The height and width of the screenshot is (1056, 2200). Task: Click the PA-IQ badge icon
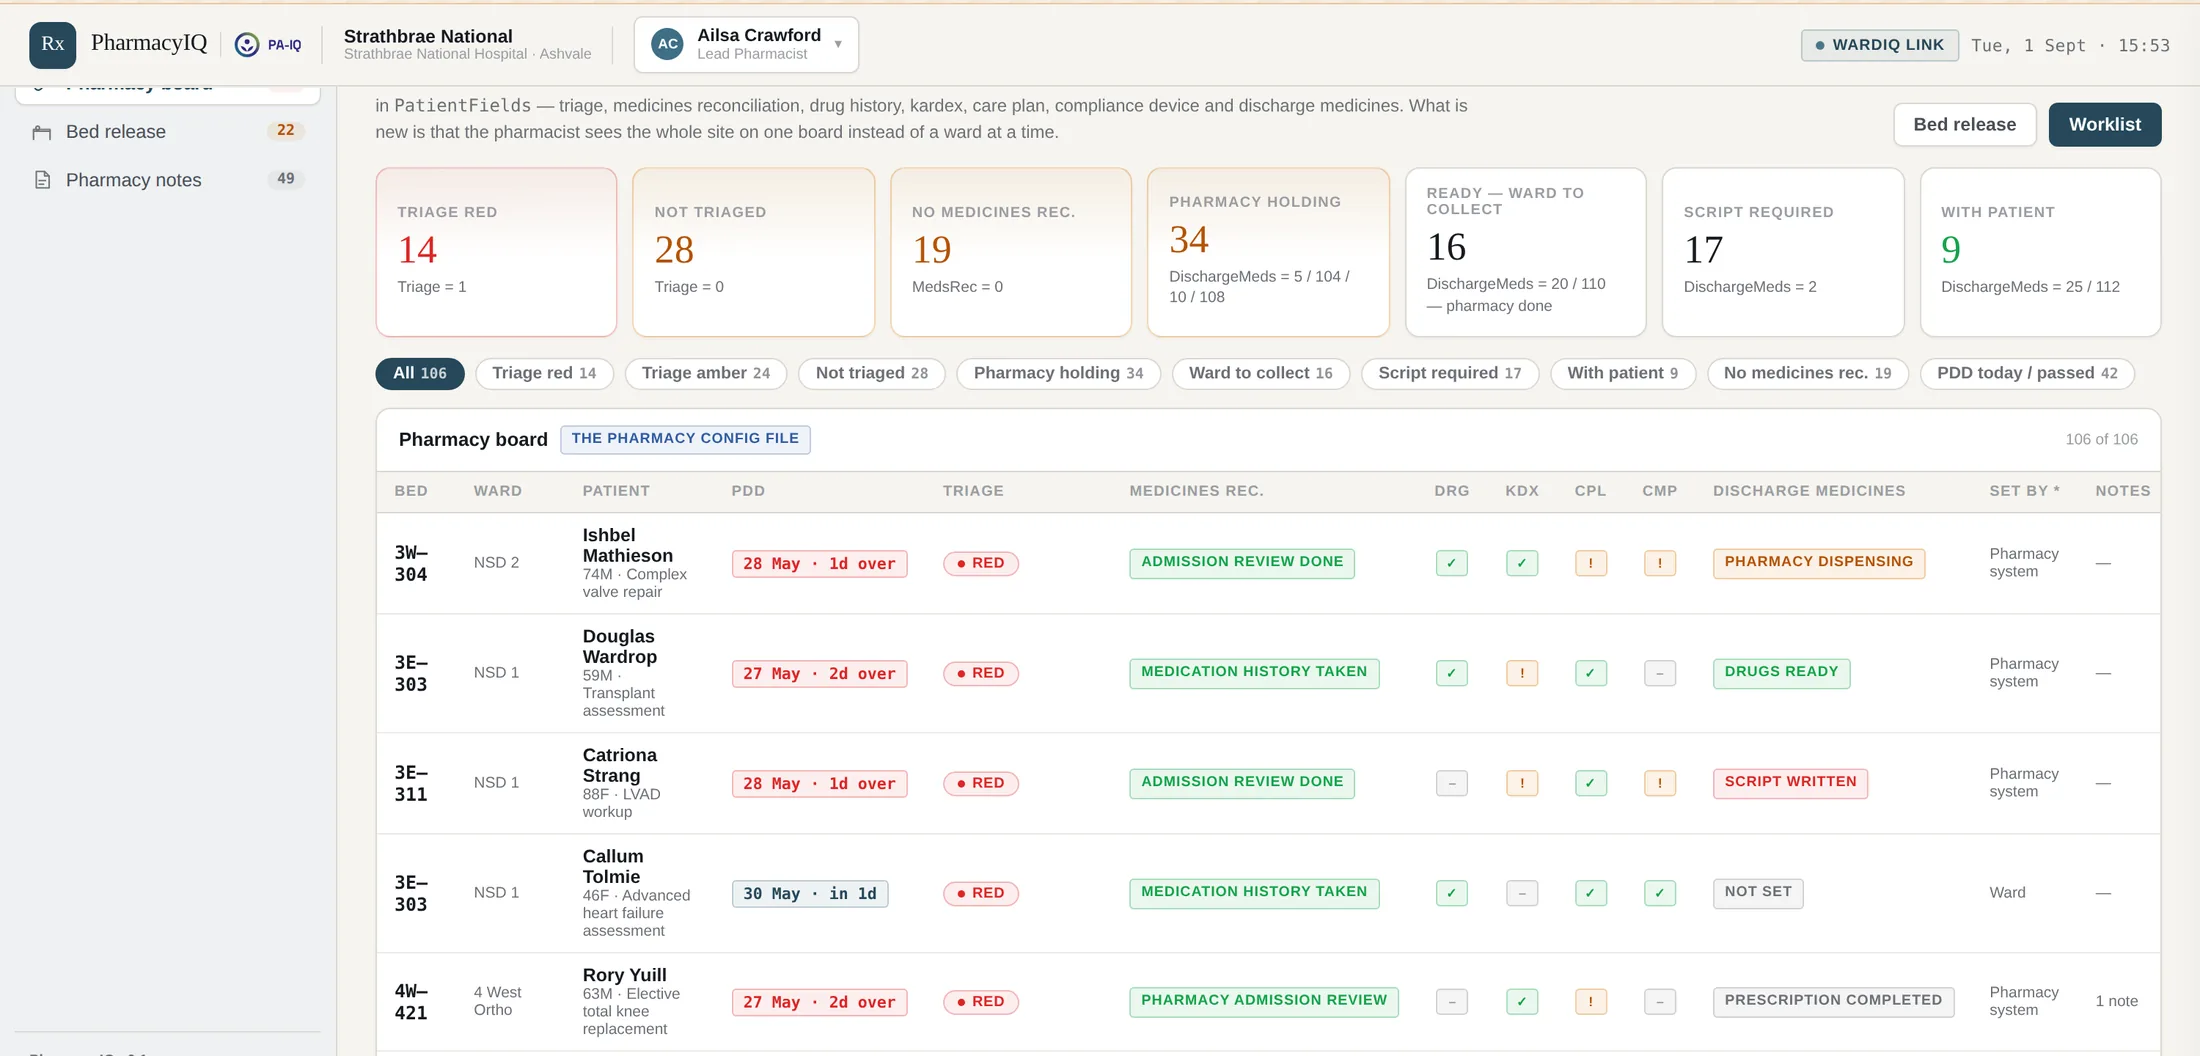click(x=268, y=45)
